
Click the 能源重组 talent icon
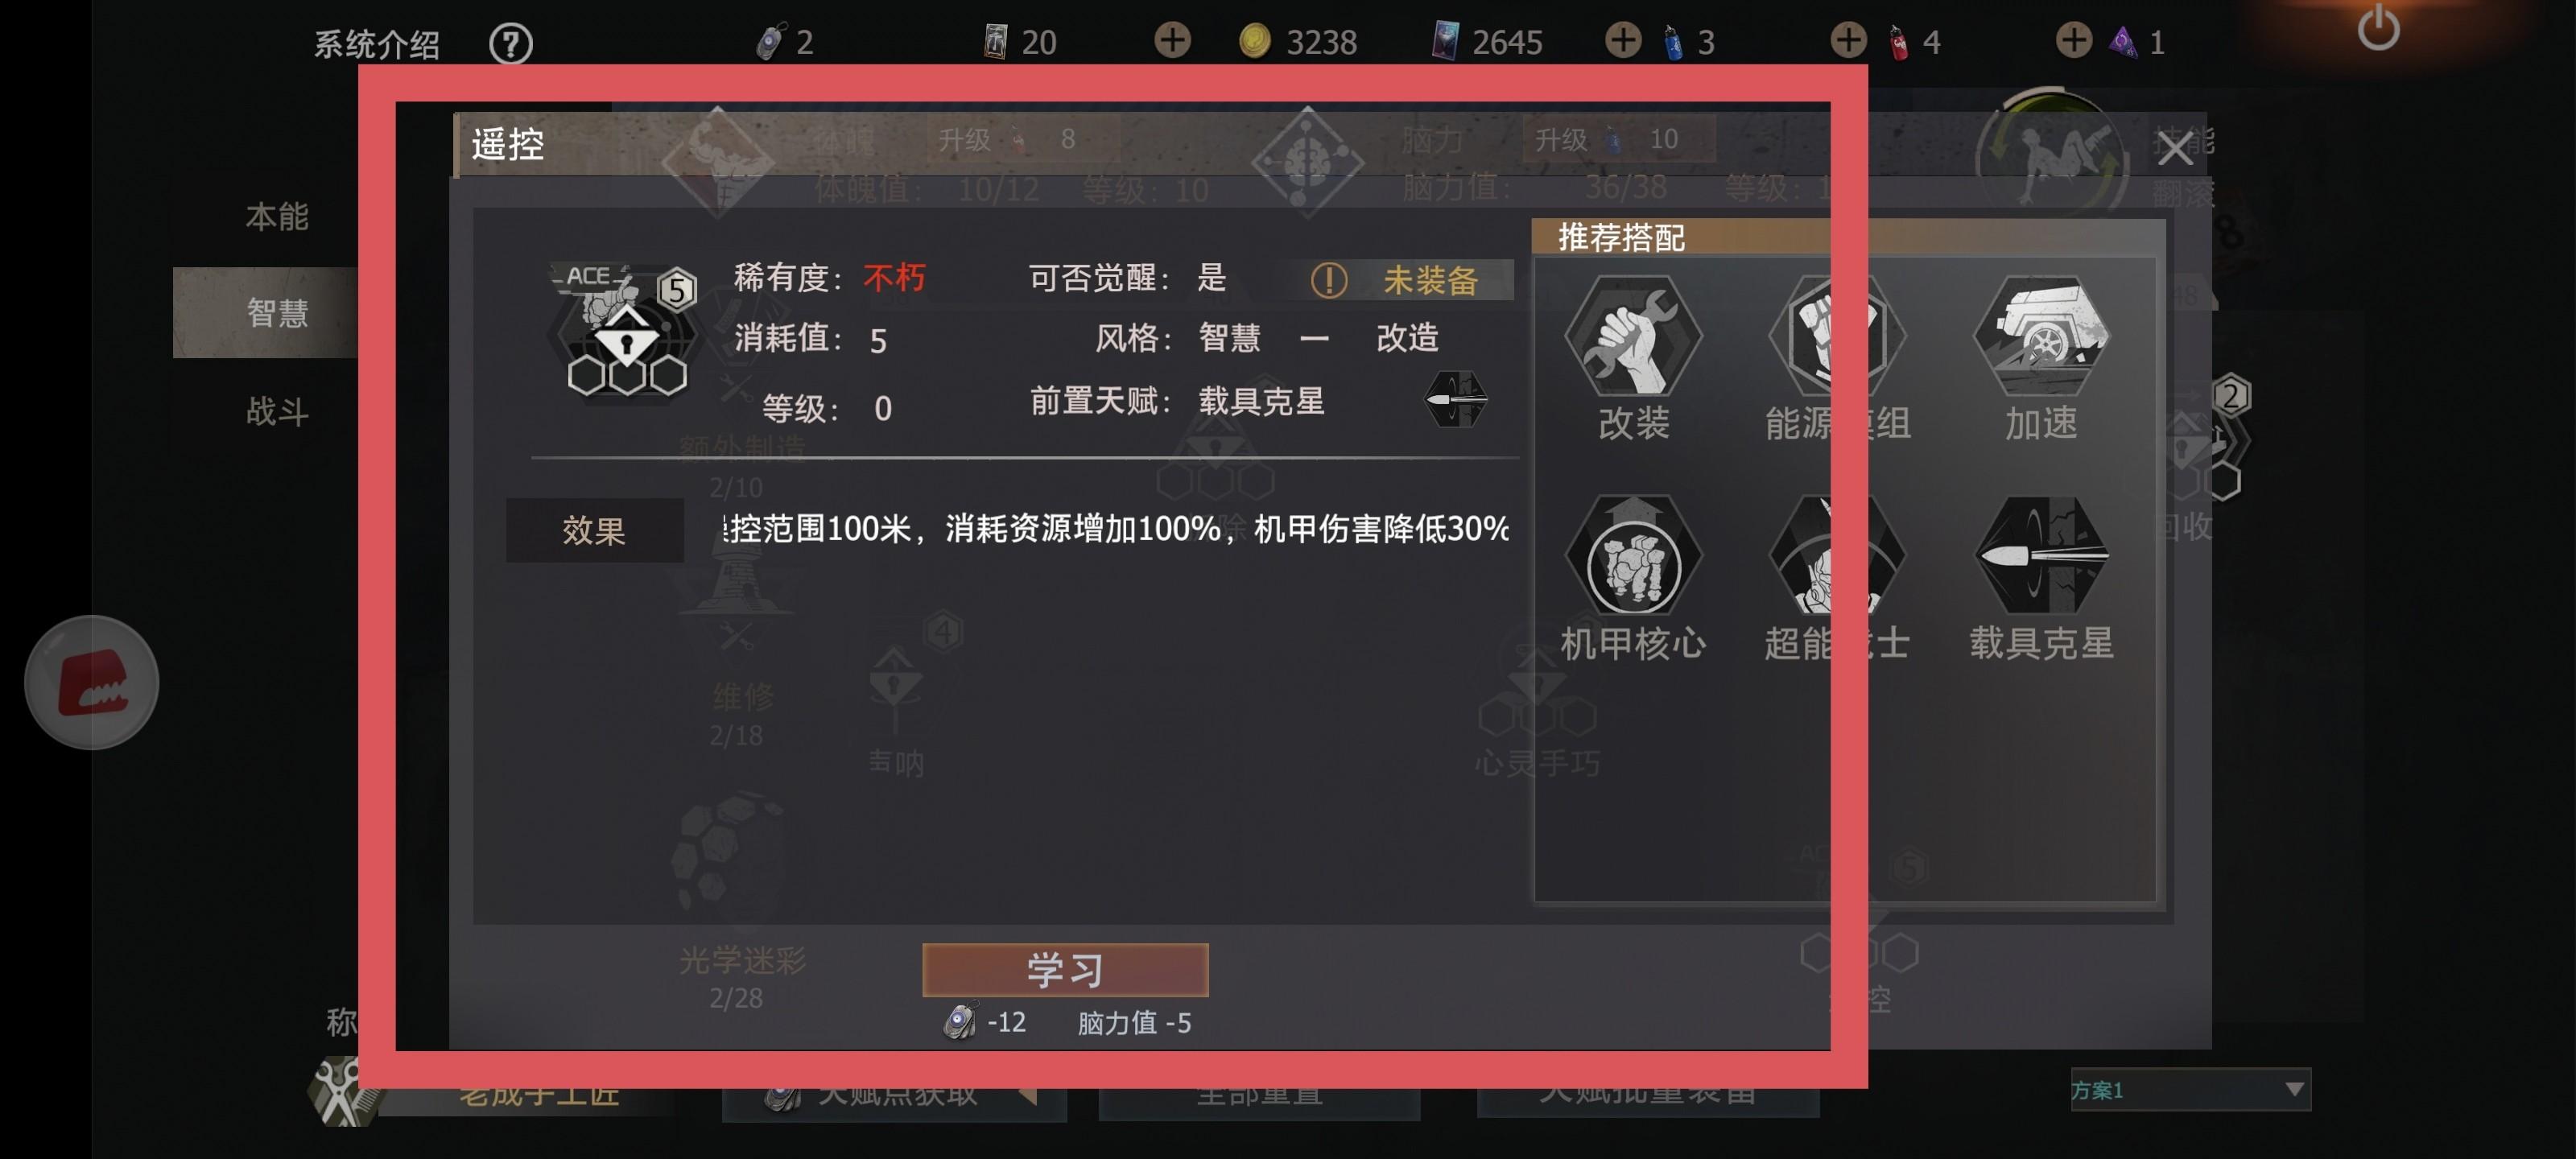tap(1837, 335)
